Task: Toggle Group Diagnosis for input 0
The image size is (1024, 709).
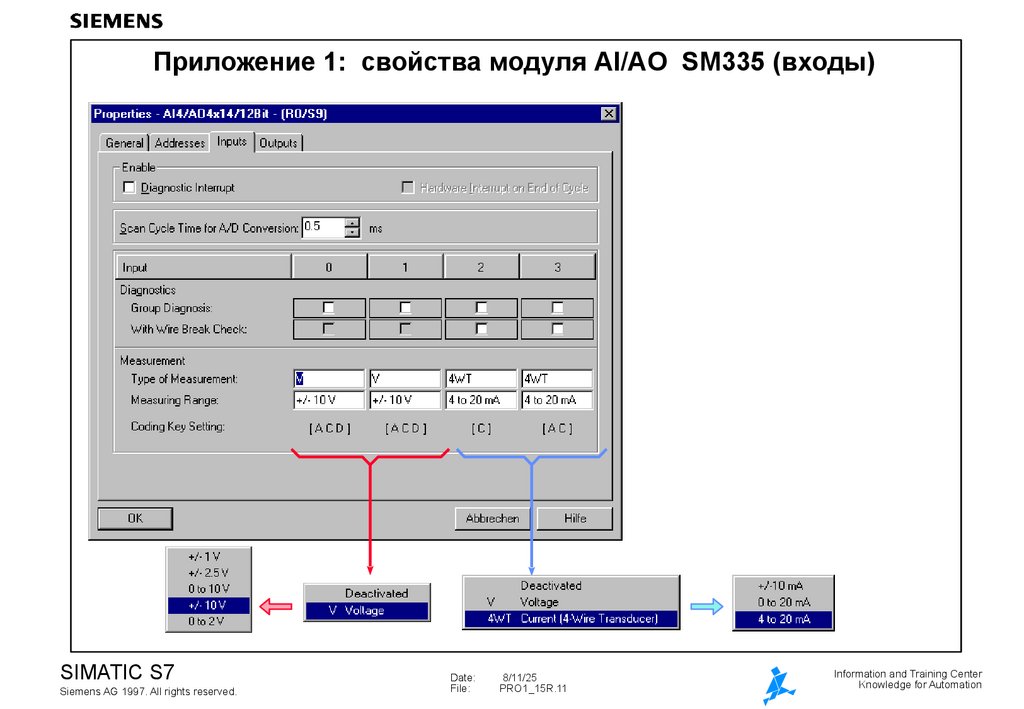Action: pyautogui.click(x=329, y=307)
